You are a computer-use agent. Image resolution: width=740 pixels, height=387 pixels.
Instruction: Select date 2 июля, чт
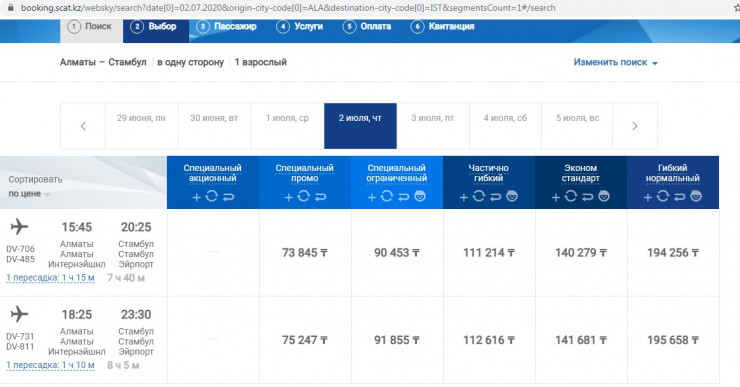click(360, 126)
